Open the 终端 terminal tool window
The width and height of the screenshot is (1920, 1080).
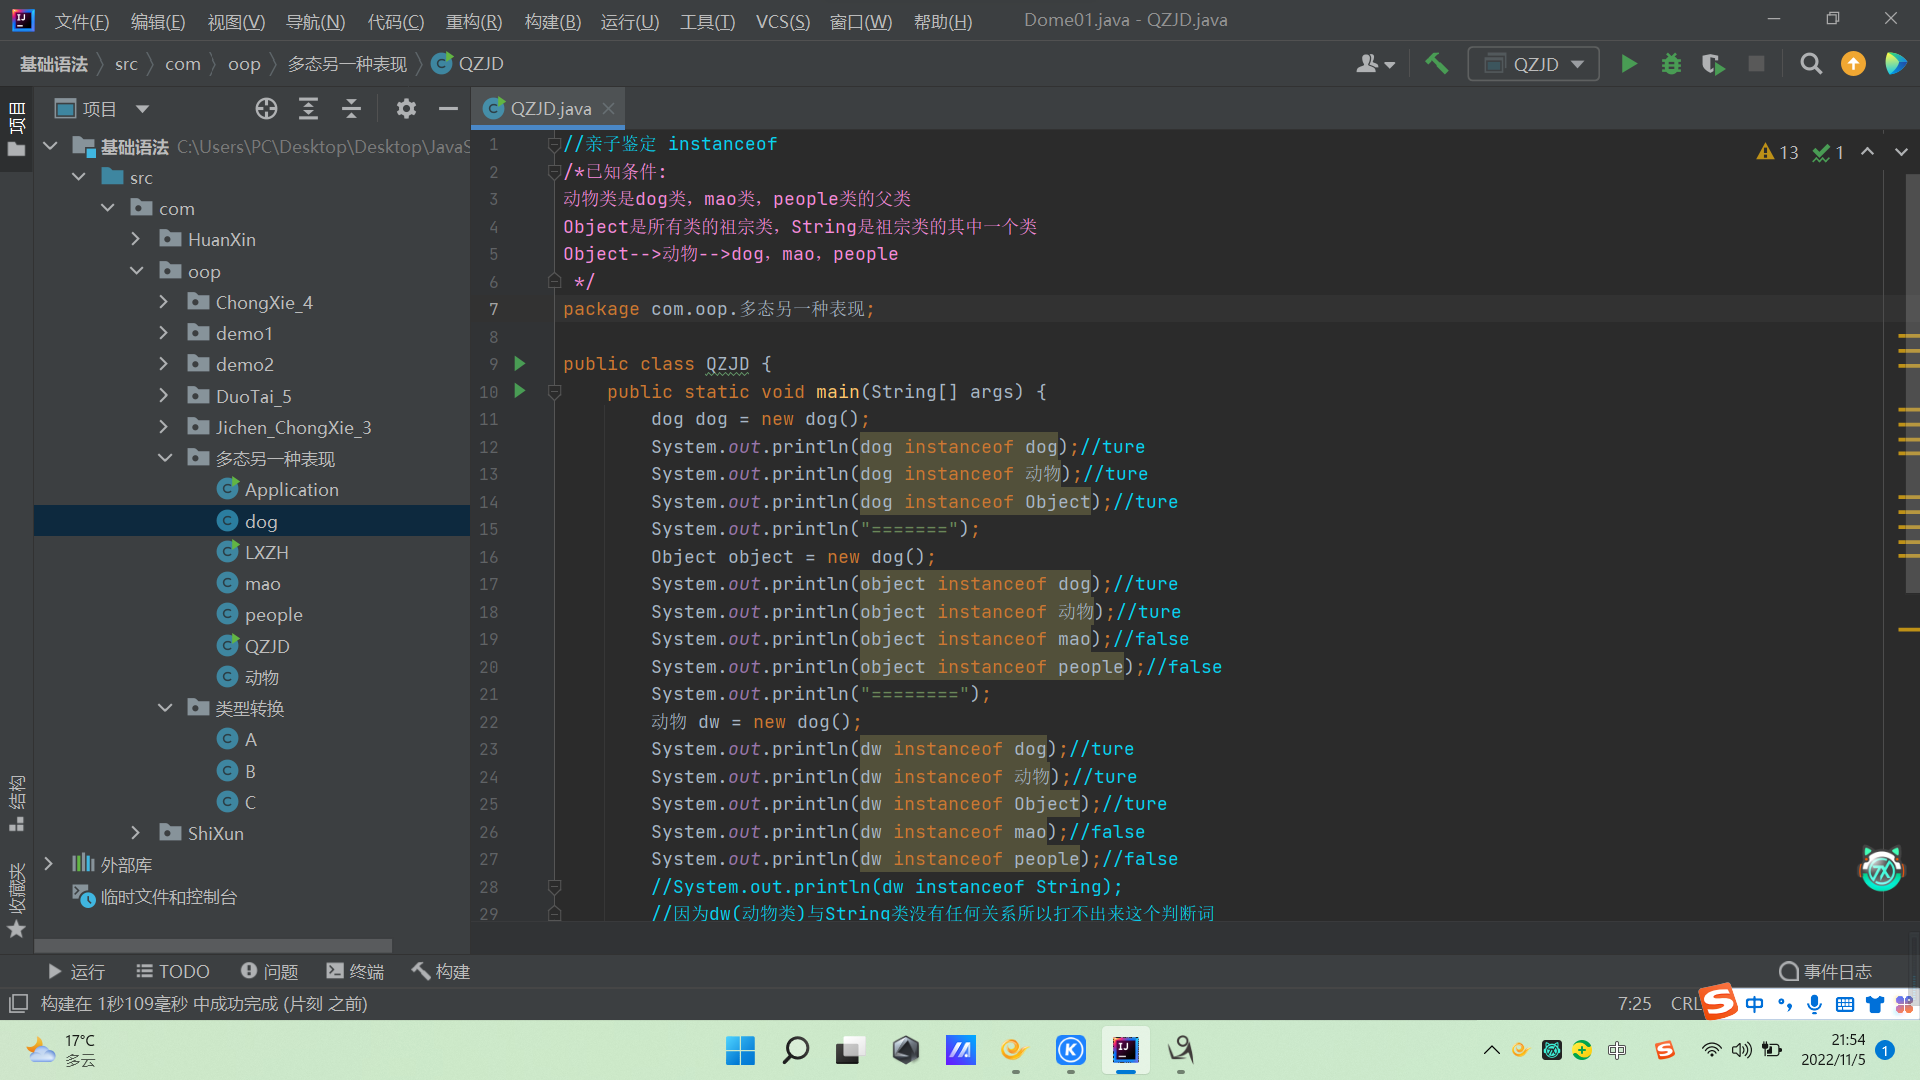[x=355, y=971]
